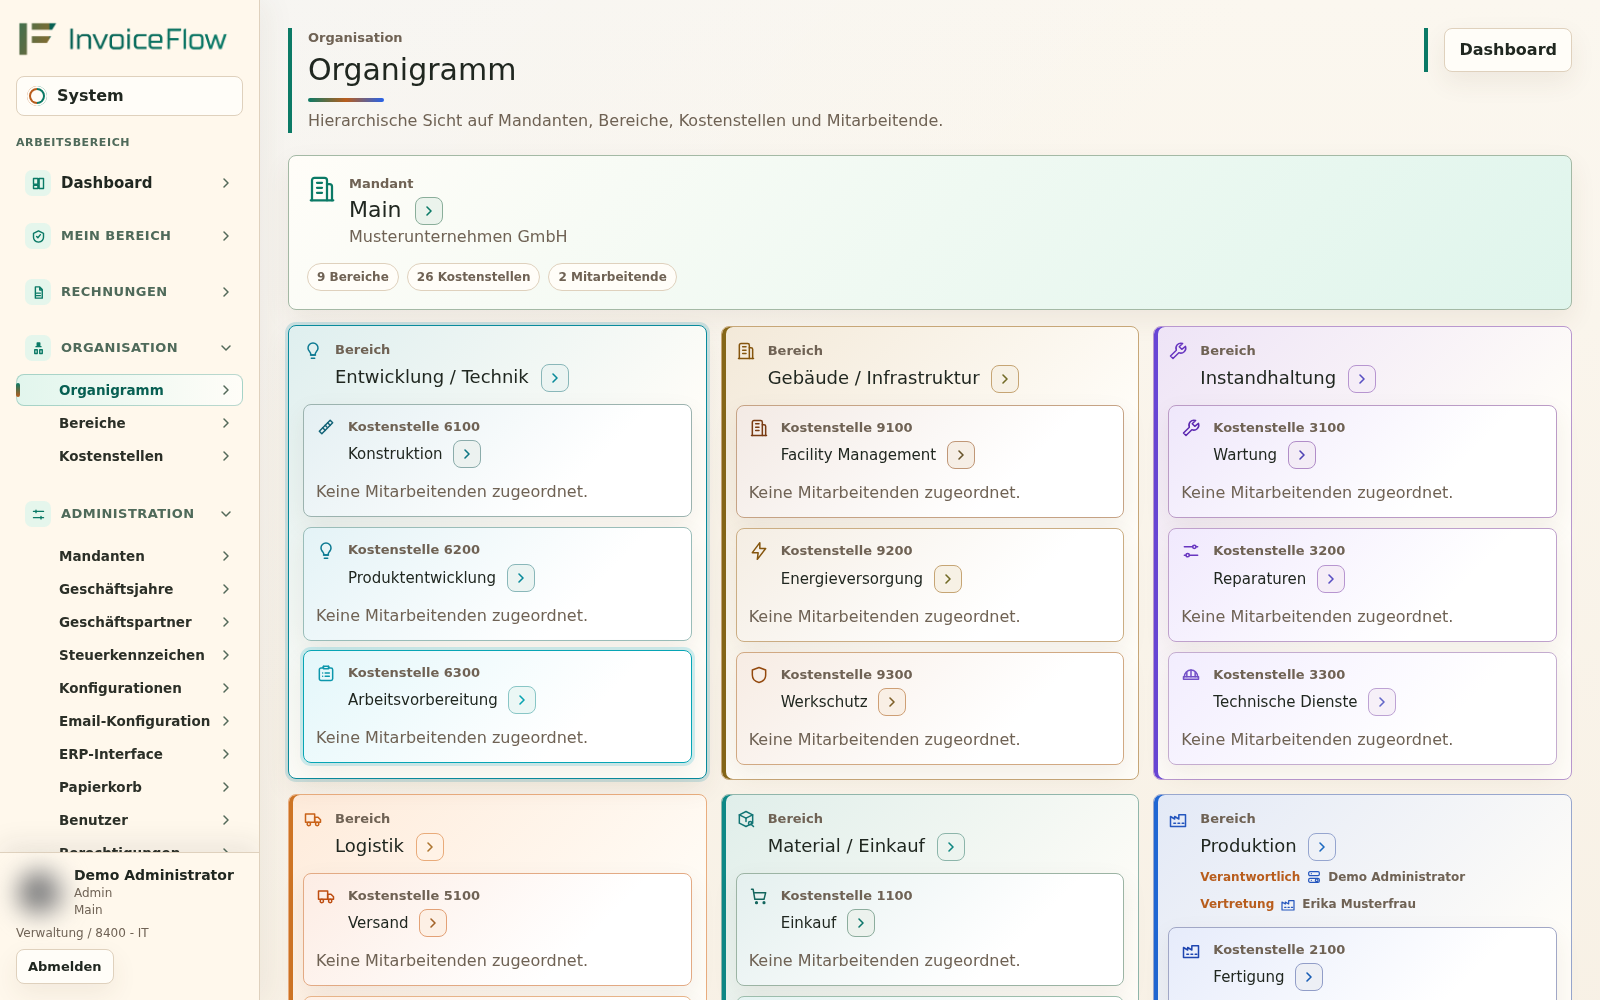Open Organigramm in the sidebar

click(130, 390)
